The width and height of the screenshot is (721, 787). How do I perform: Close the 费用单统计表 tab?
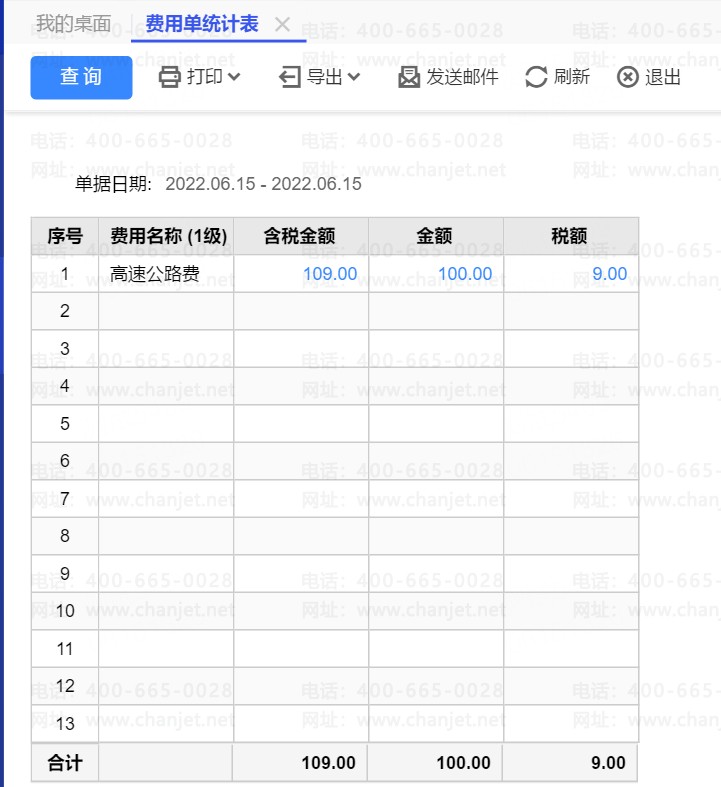(283, 25)
